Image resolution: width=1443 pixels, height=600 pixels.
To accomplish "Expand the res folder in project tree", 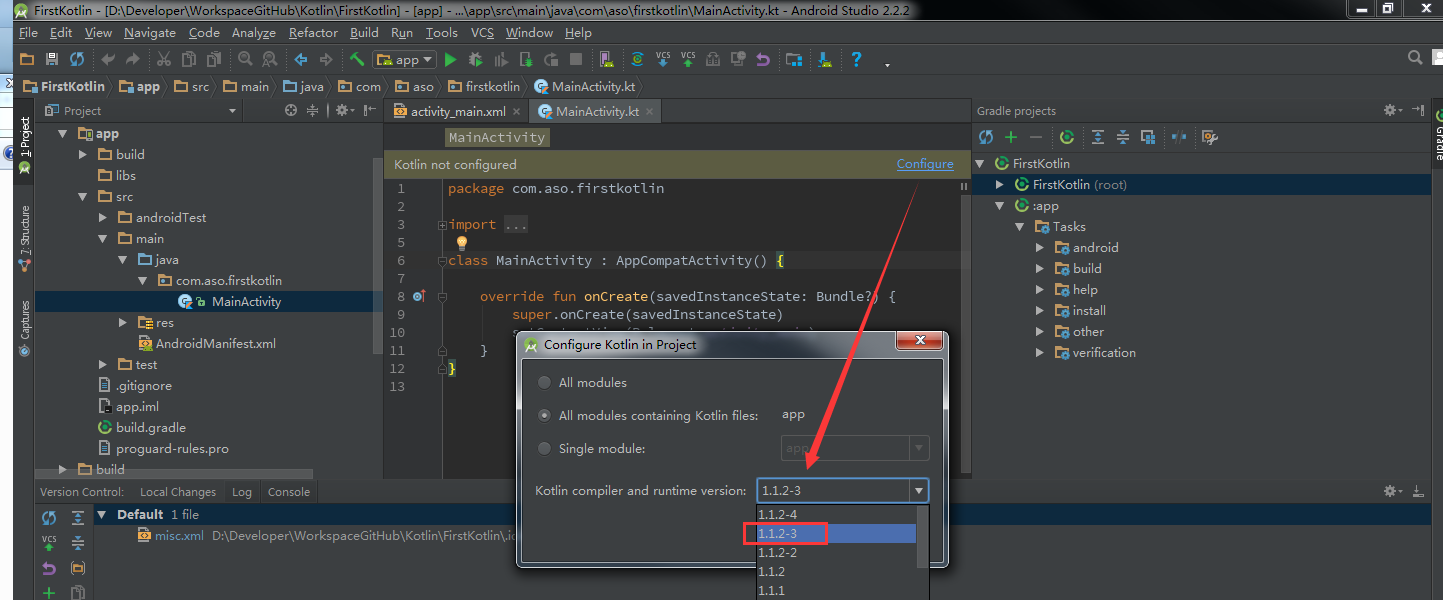I will (x=123, y=322).
